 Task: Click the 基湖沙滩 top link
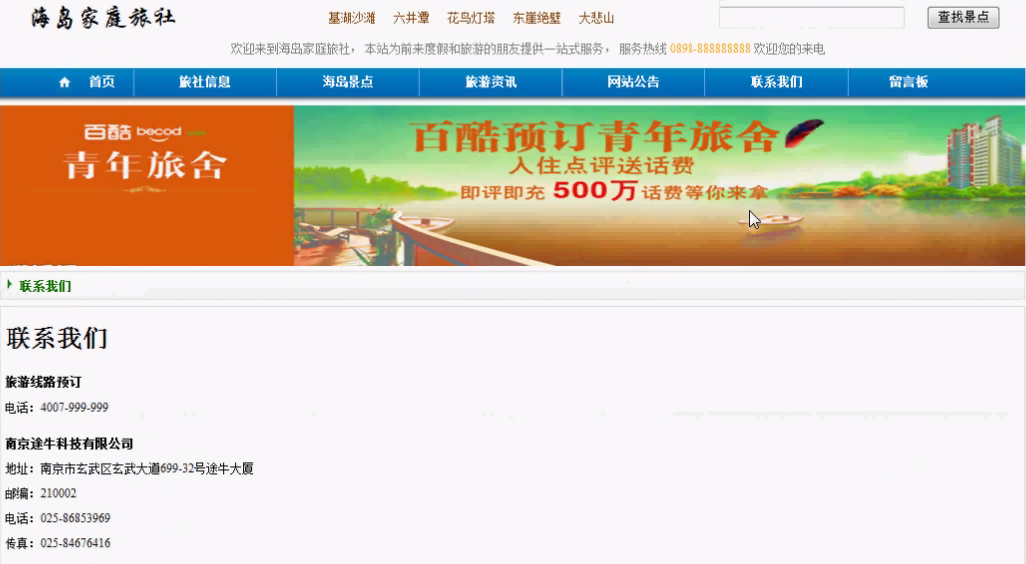click(351, 18)
